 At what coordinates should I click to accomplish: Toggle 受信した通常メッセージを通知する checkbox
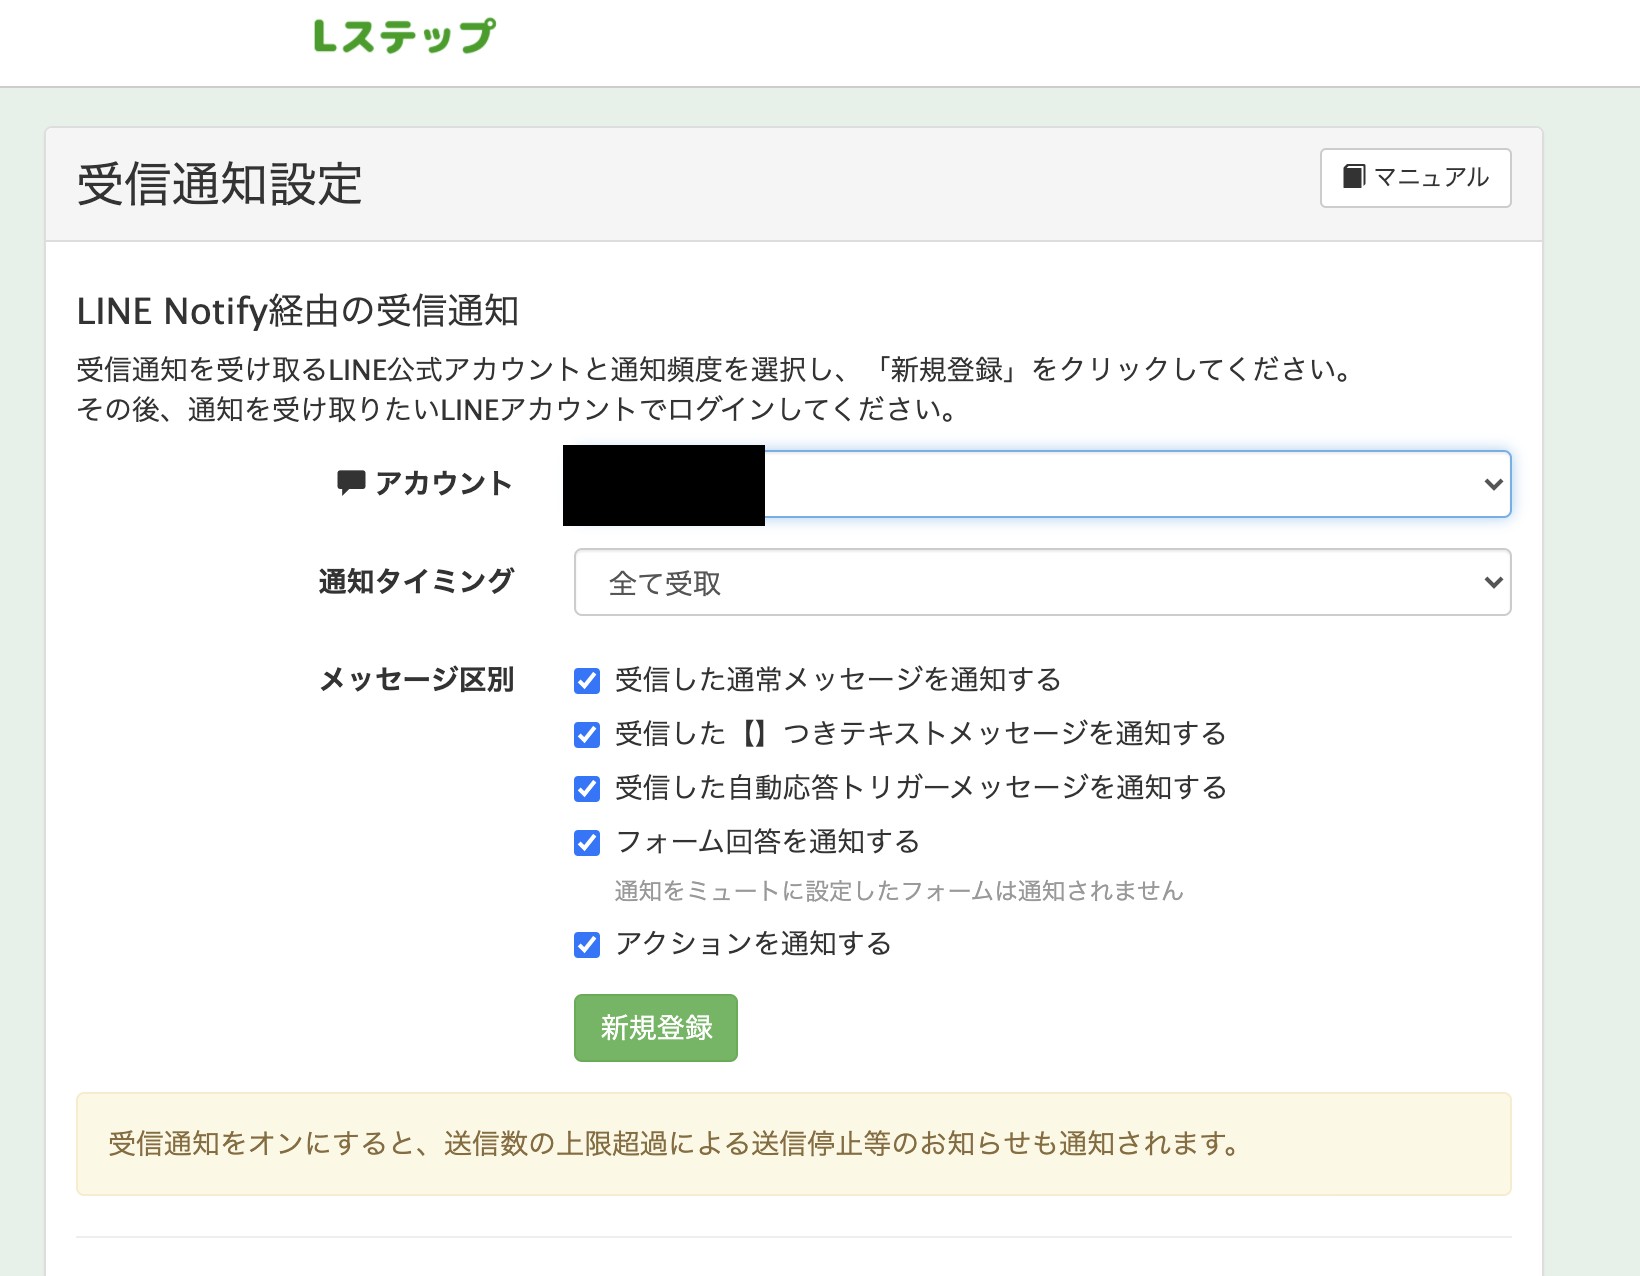pos(587,681)
